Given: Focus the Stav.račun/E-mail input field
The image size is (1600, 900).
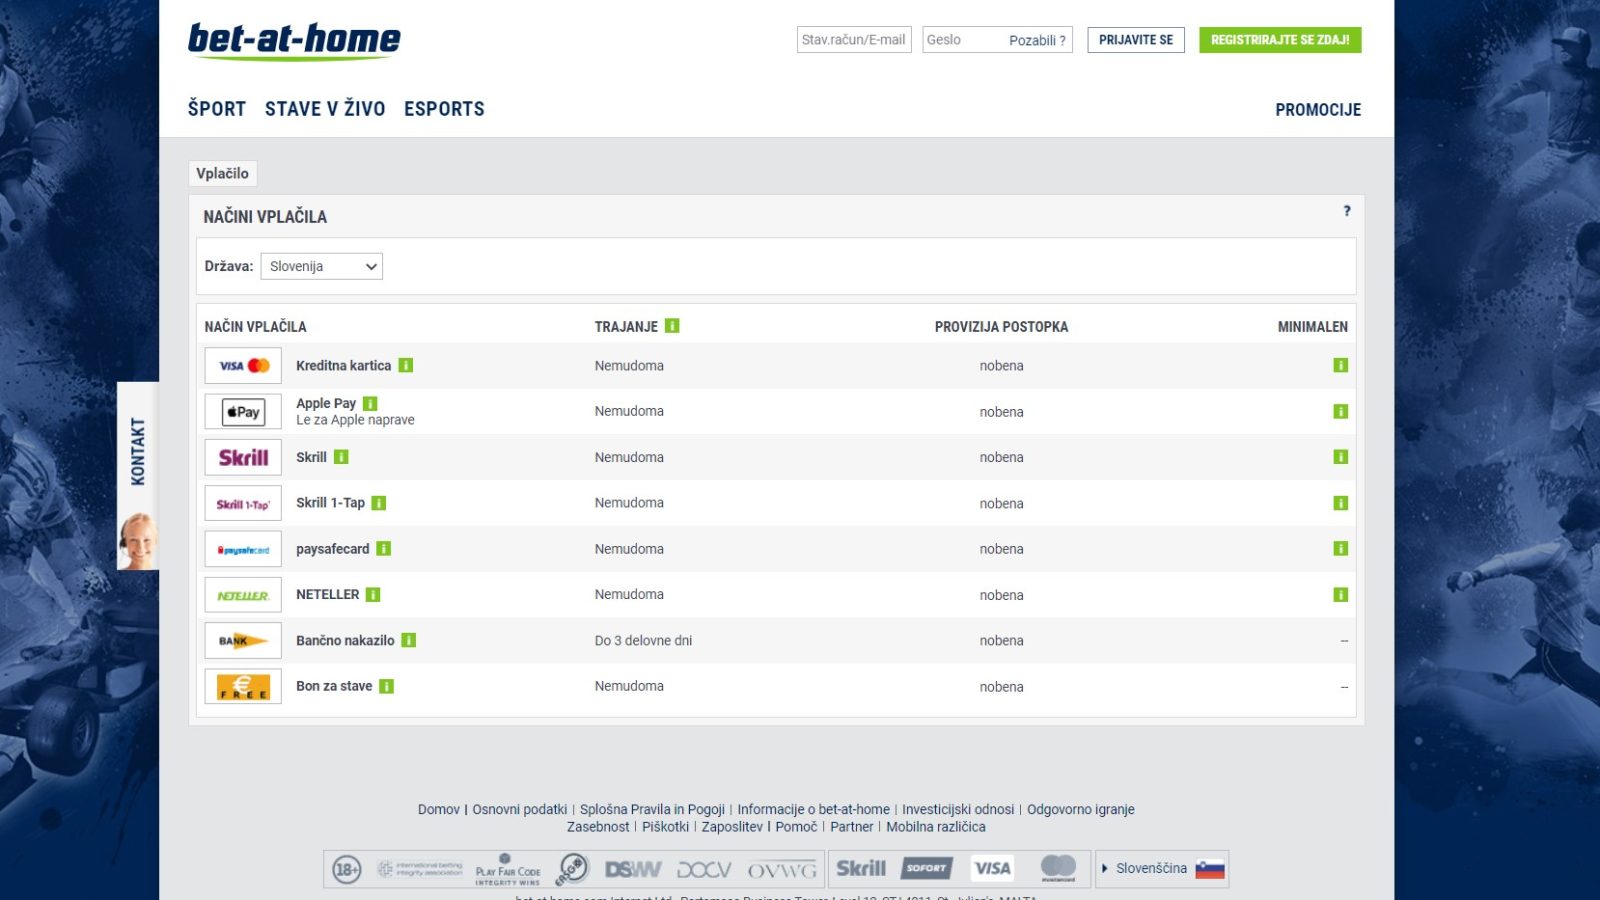Looking at the screenshot, I should point(854,40).
